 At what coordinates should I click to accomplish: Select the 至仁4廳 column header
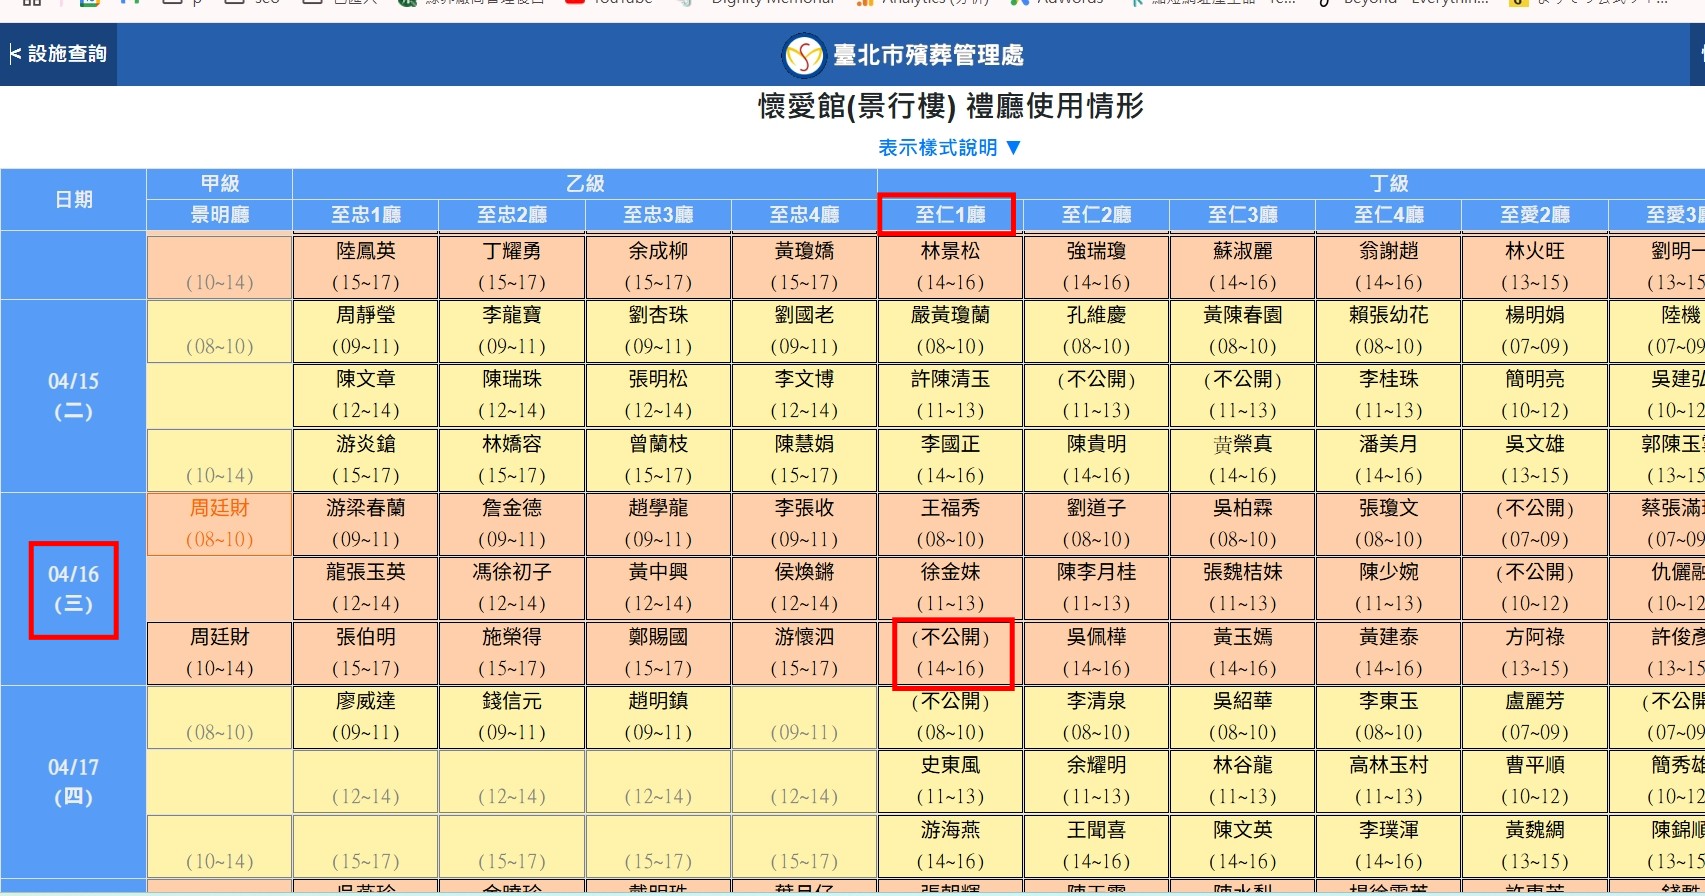pos(1388,215)
